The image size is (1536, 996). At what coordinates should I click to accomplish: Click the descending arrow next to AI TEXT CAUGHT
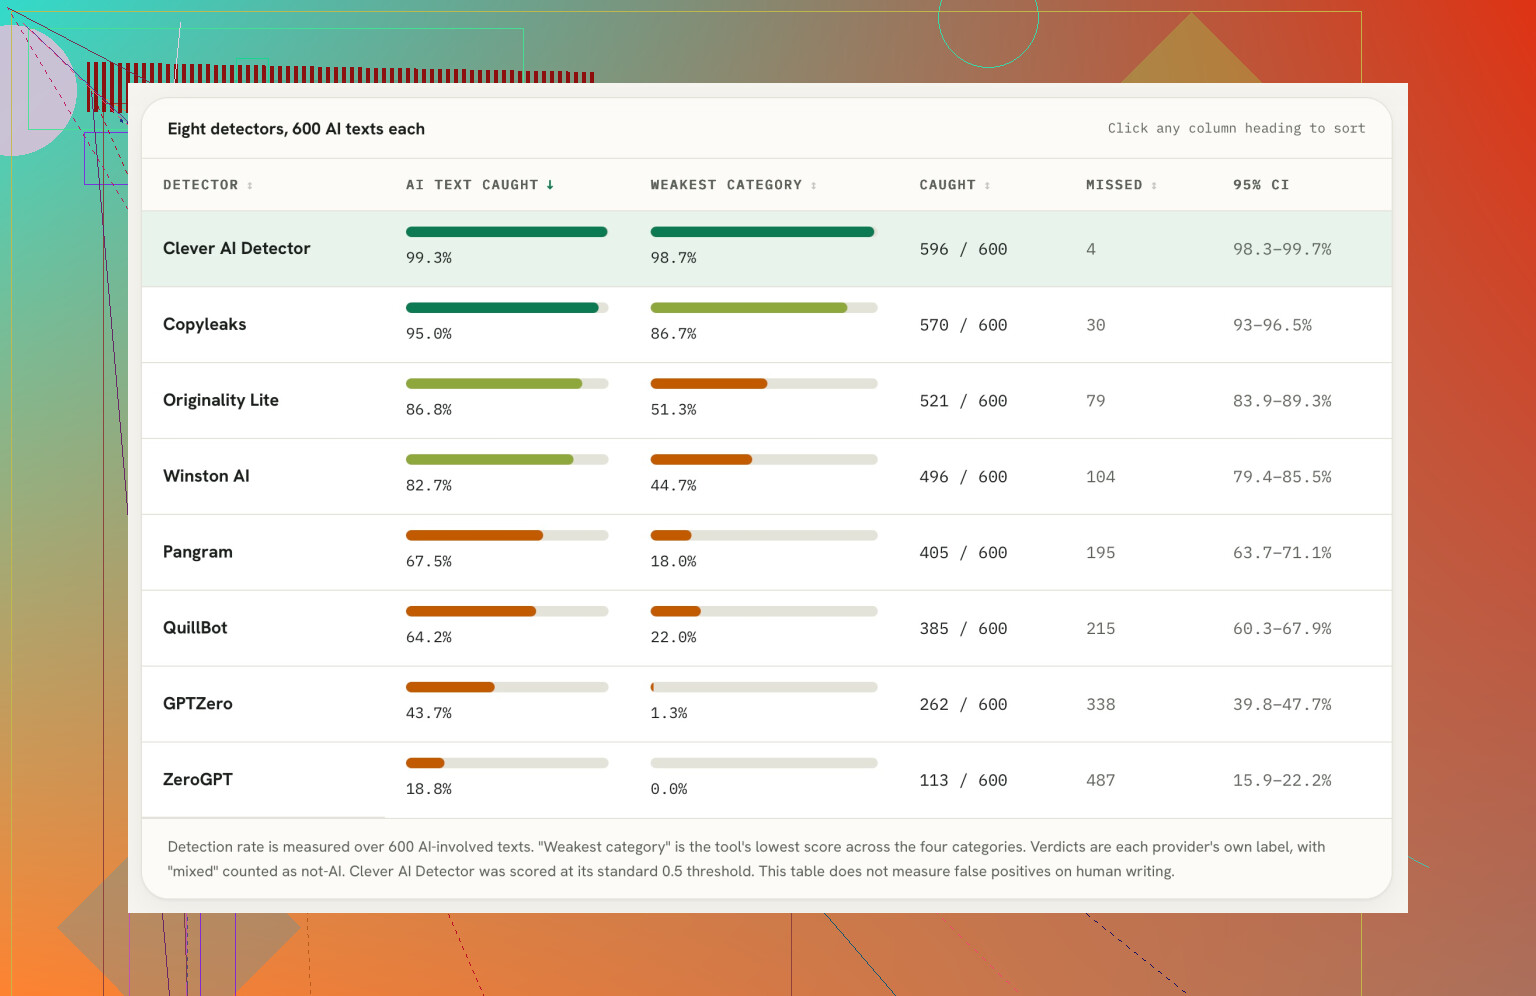click(550, 185)
